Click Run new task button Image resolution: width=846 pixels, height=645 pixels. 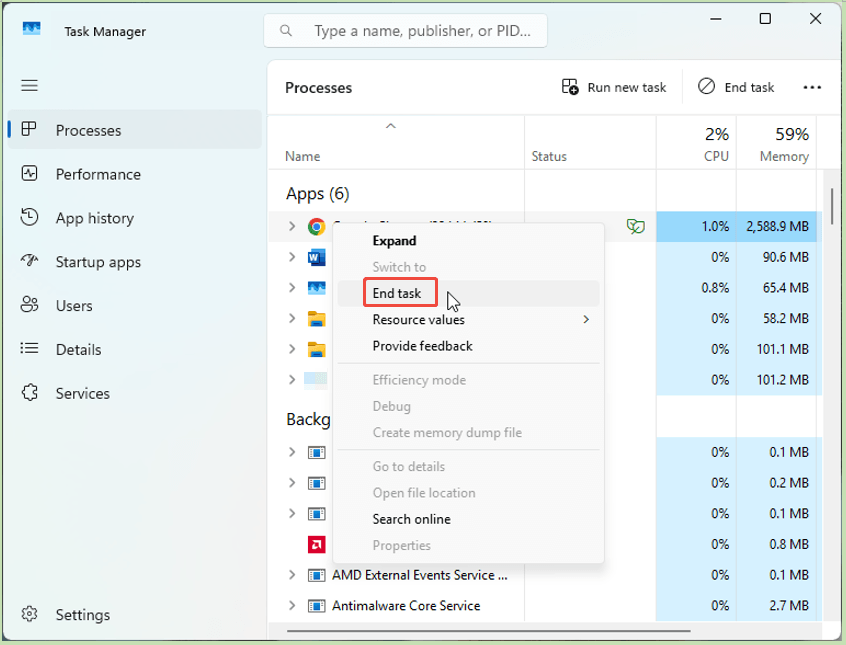point(613,87)
